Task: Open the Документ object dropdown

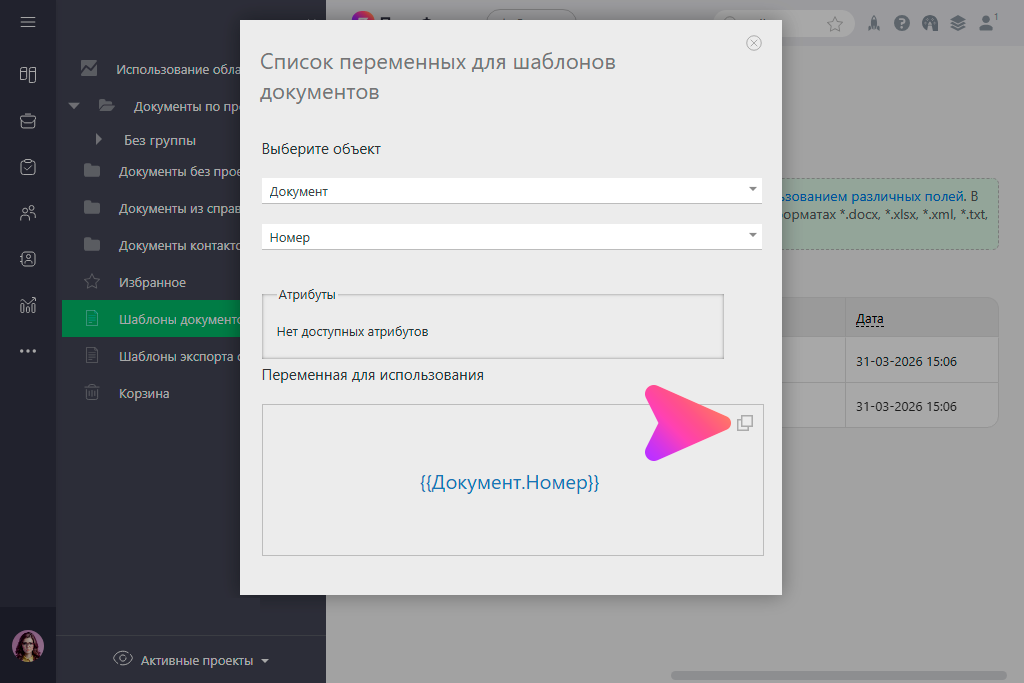Action: [511, 191]
